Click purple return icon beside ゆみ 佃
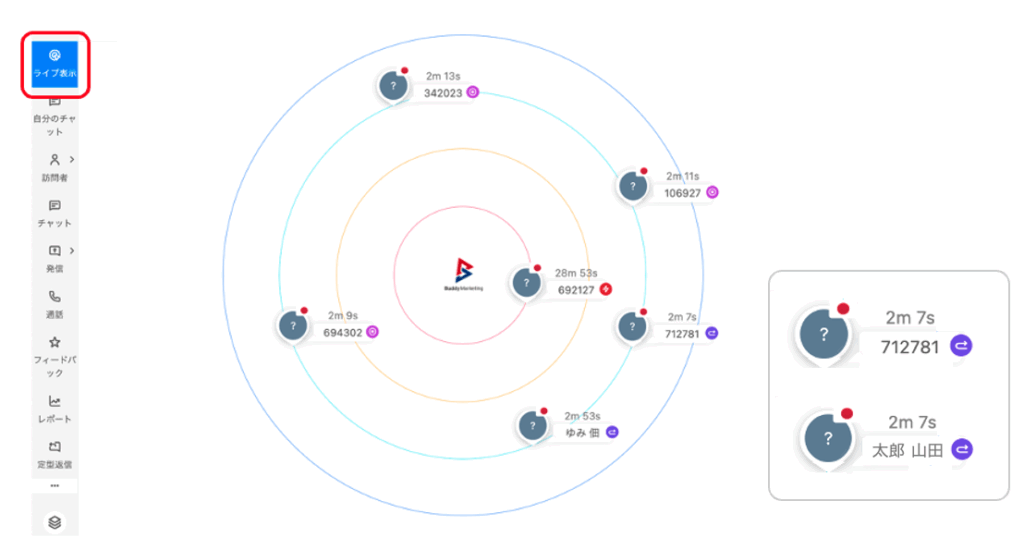The width and height of the screenshot is (1024, 550). pos(612,433)
